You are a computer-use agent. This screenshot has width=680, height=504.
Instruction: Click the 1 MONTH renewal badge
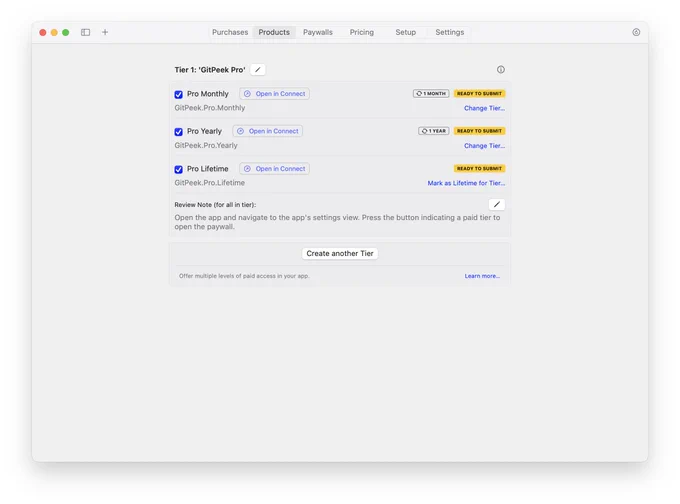pos(431,93)
